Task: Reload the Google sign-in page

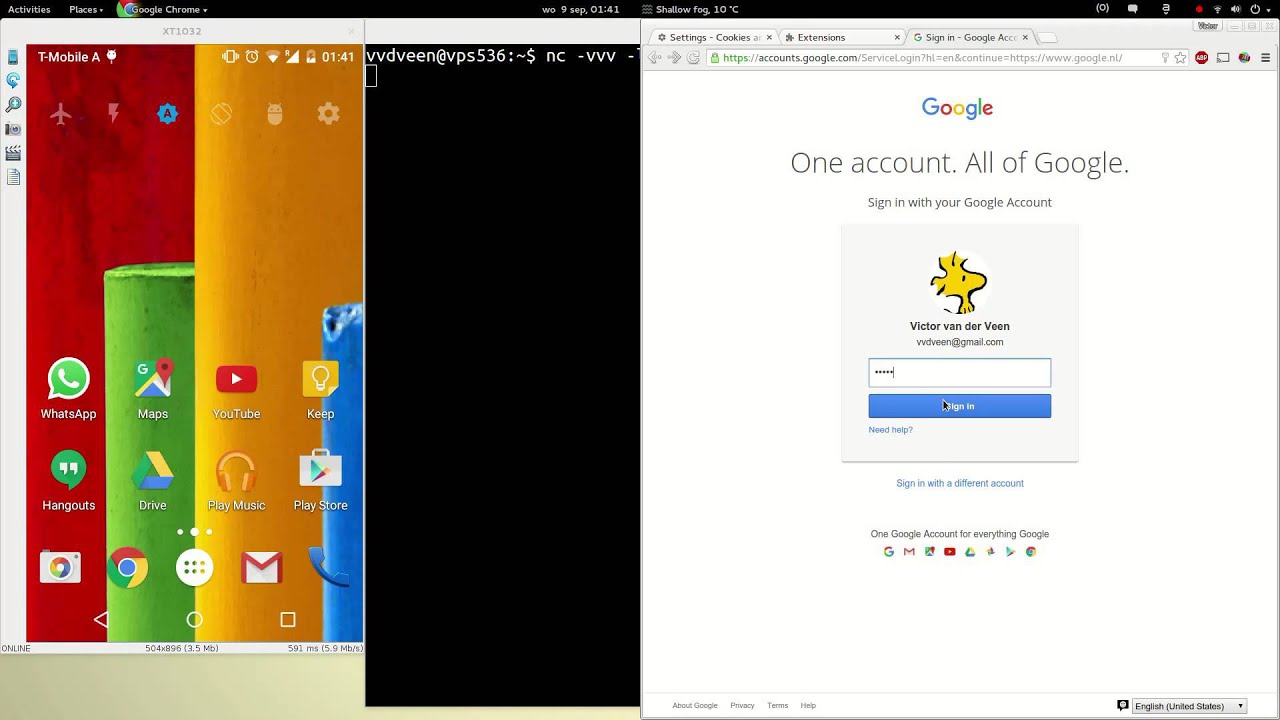Action: click(x=693, y=58)
